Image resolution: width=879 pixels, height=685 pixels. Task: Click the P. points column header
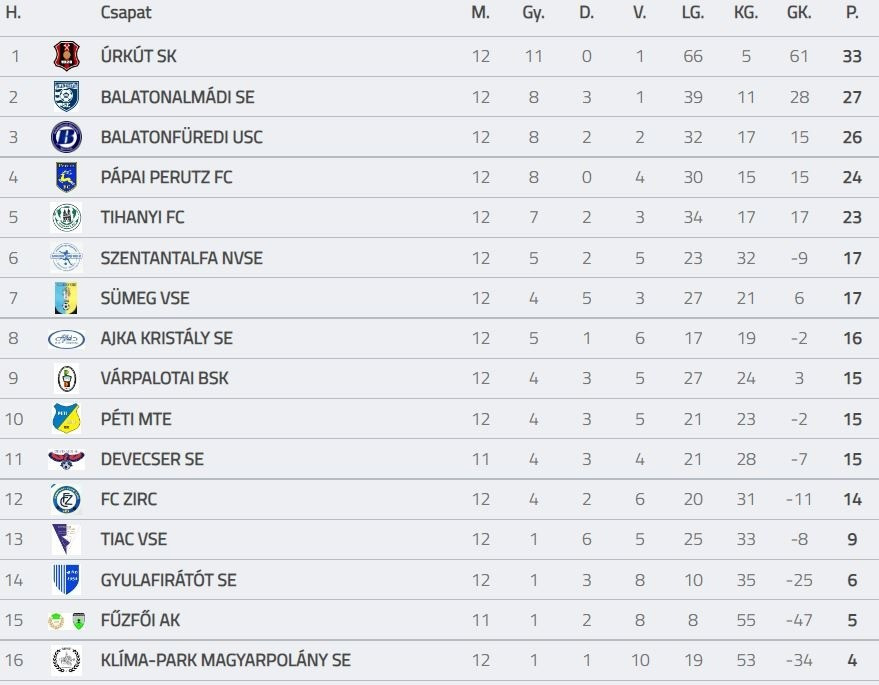point(852,13)
